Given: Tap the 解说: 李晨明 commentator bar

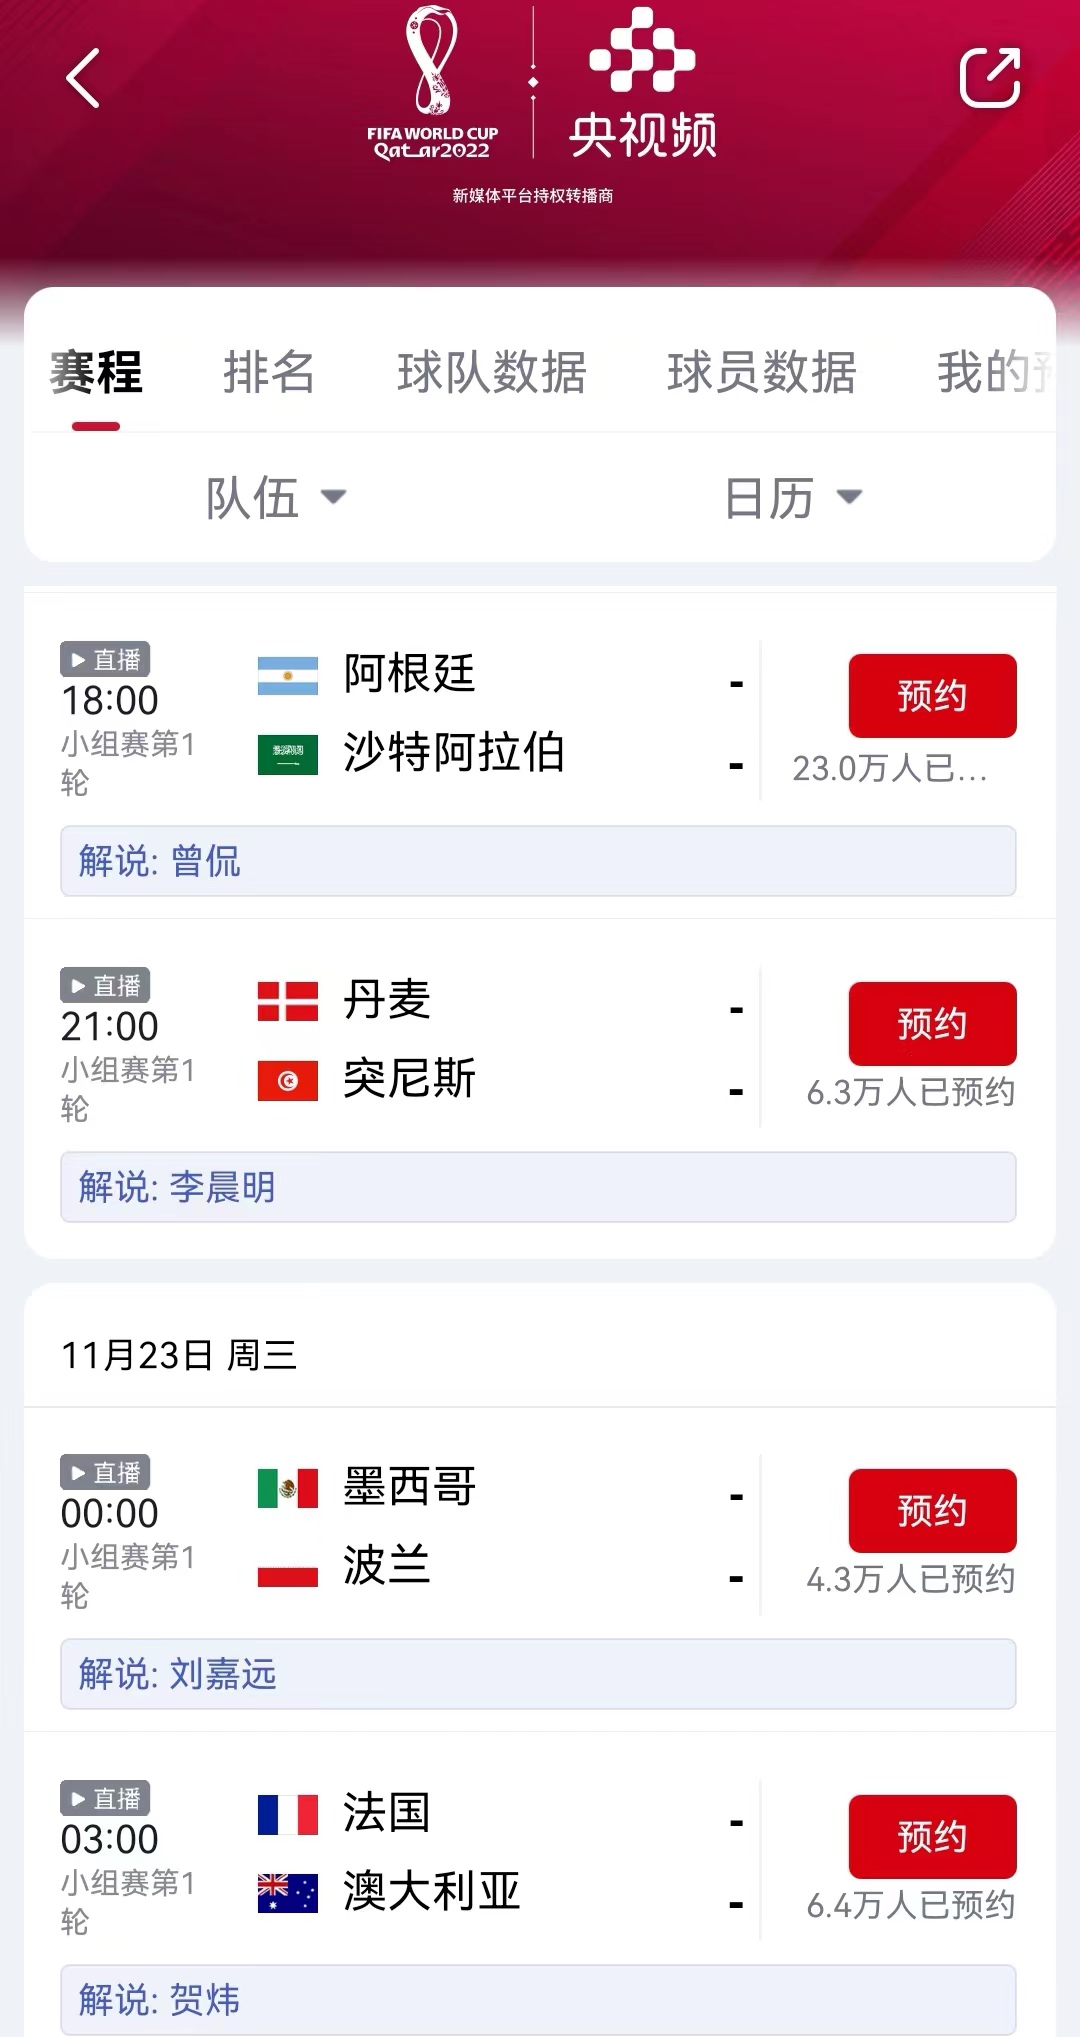Looking at the screenshot, I should point(538,1187).
